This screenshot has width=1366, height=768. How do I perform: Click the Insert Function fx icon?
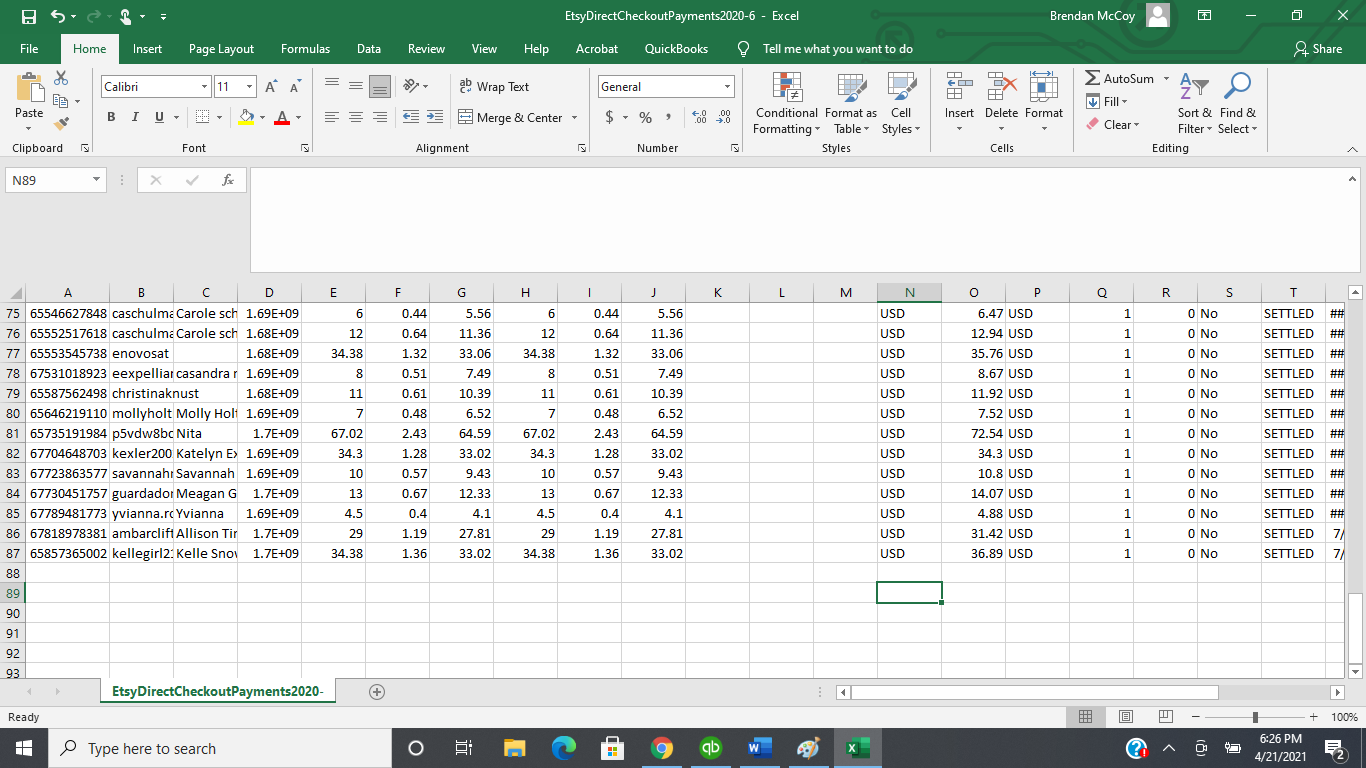[x=228, y=180]
